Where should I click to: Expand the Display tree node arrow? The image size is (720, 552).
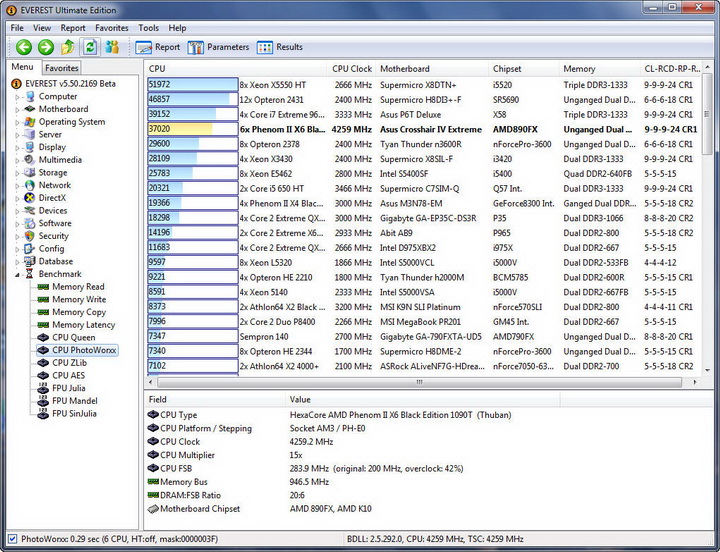[x=17, y=148]
